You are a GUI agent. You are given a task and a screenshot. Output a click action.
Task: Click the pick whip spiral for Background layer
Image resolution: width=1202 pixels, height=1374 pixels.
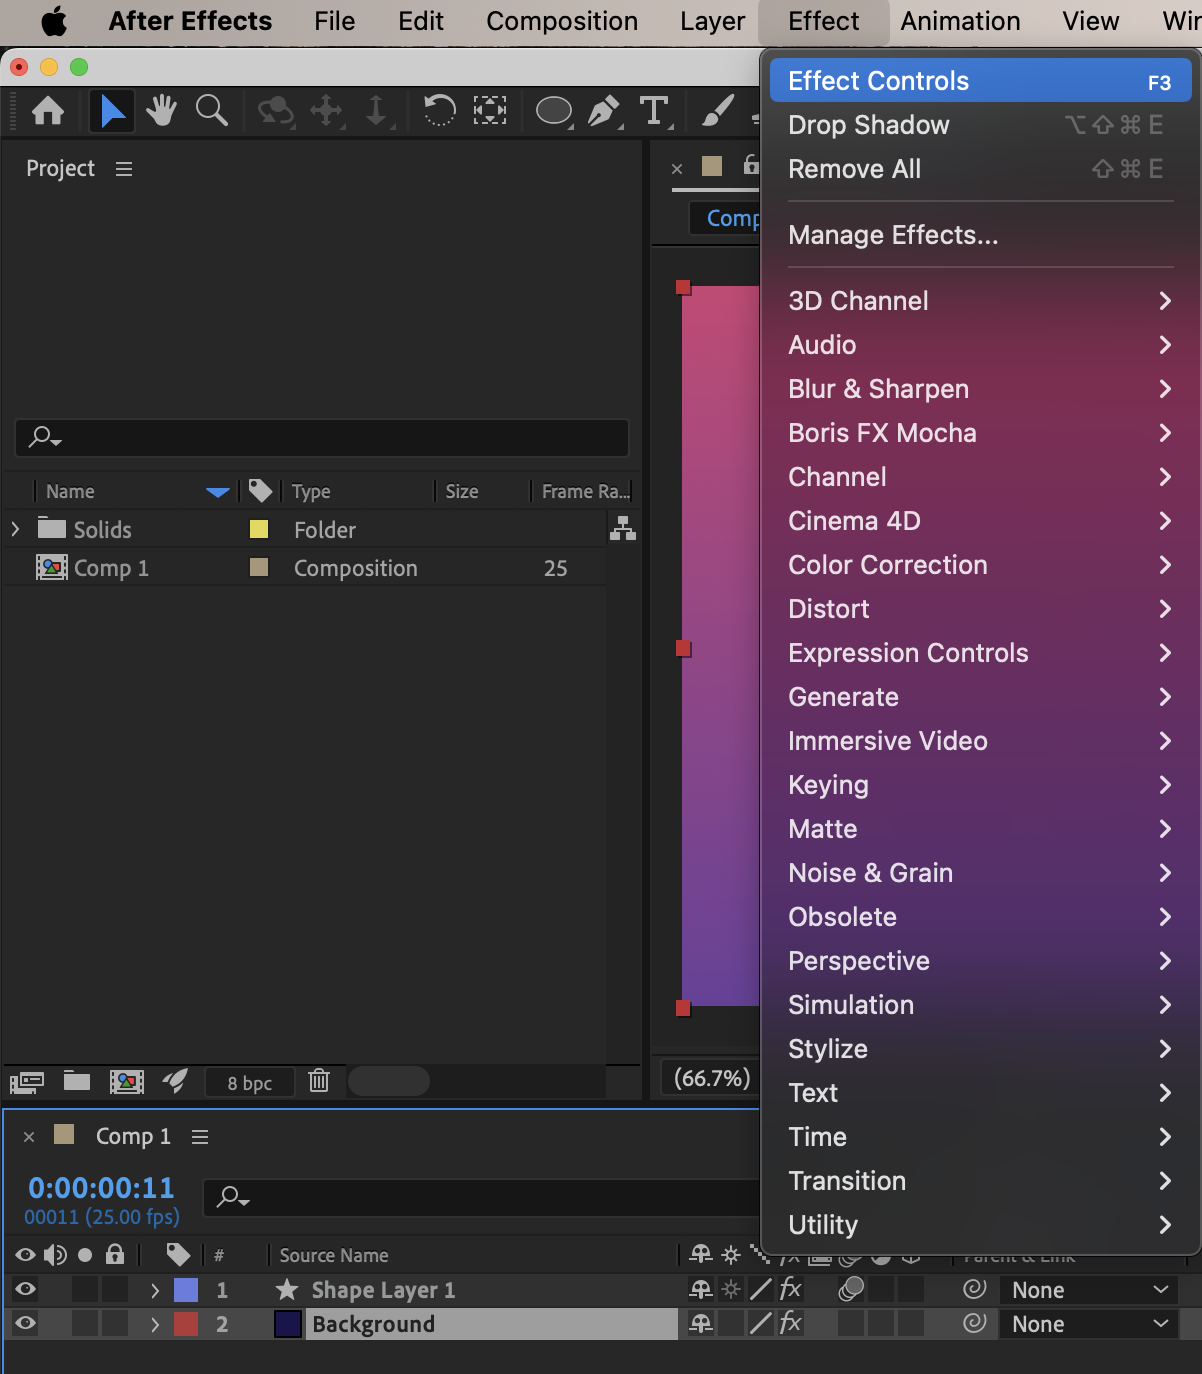pyautogui.click(x=974, y=1323)
